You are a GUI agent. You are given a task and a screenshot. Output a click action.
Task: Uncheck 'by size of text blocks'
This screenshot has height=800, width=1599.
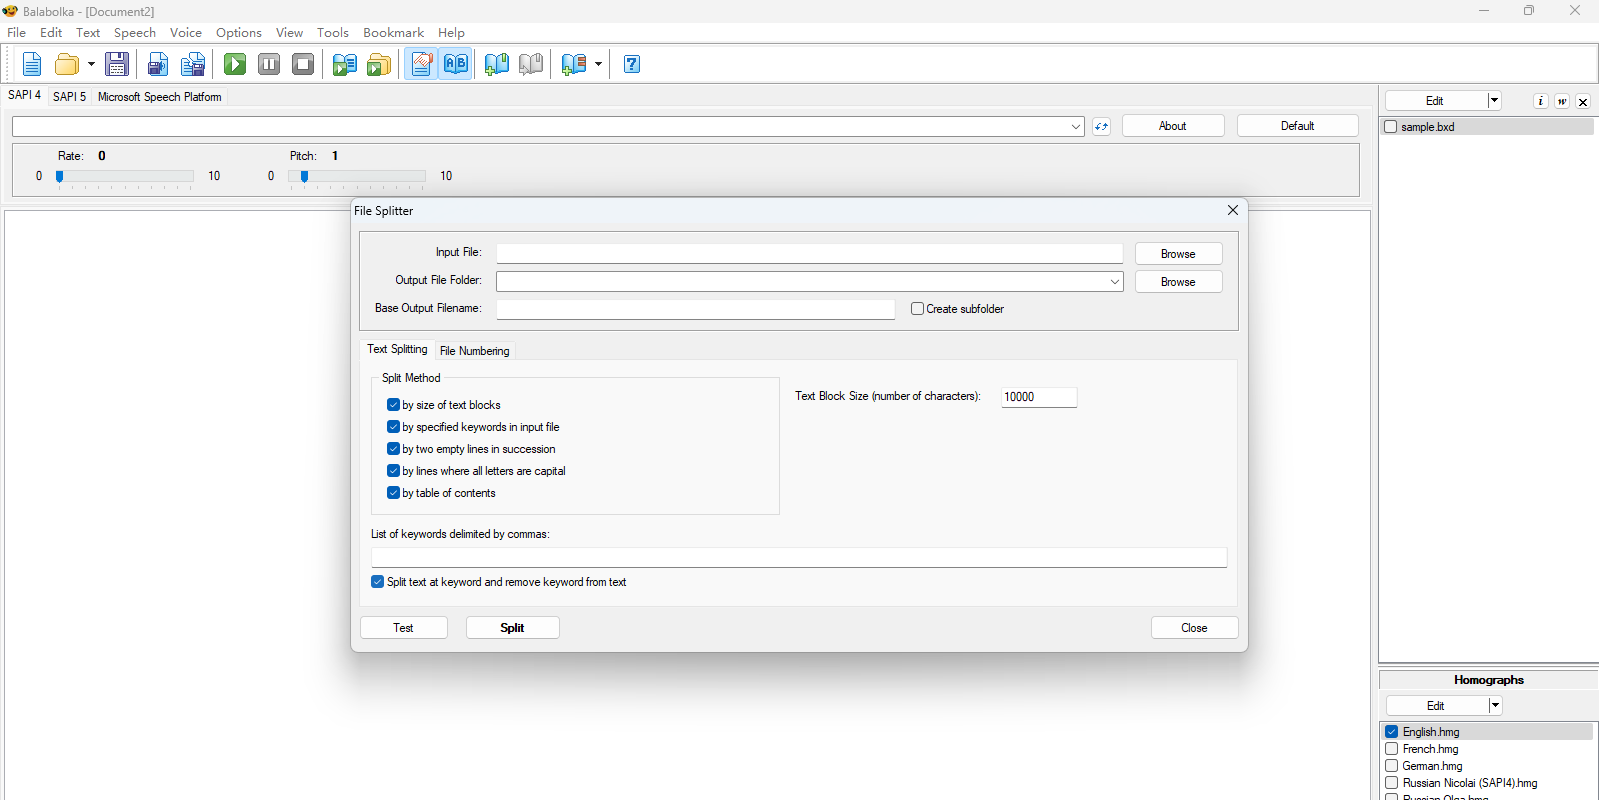point(393,405)
